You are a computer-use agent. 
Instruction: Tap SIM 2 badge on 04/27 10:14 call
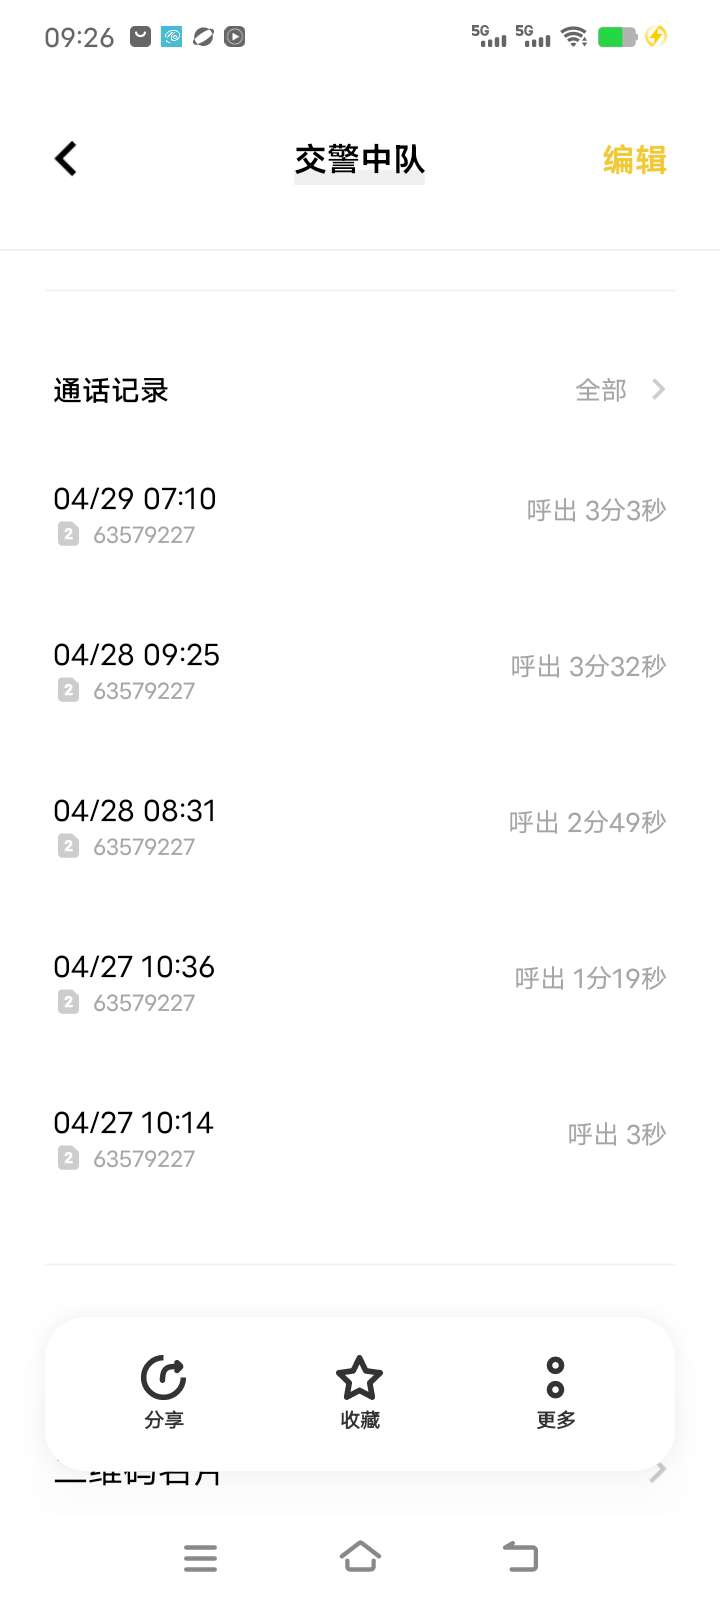[68, 1158]
